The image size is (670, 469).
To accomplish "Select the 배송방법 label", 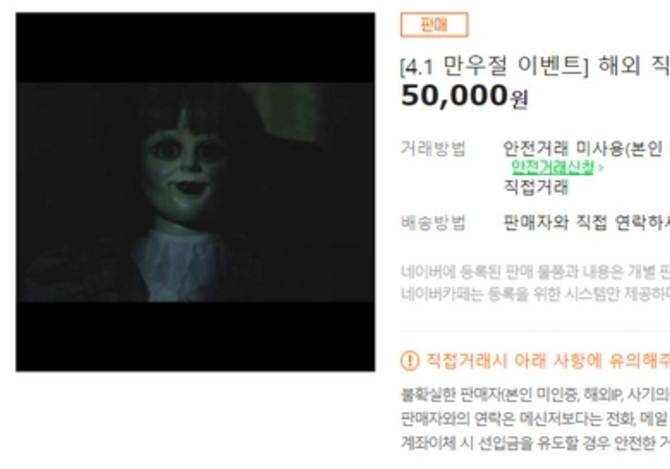I will pos(432,223).
